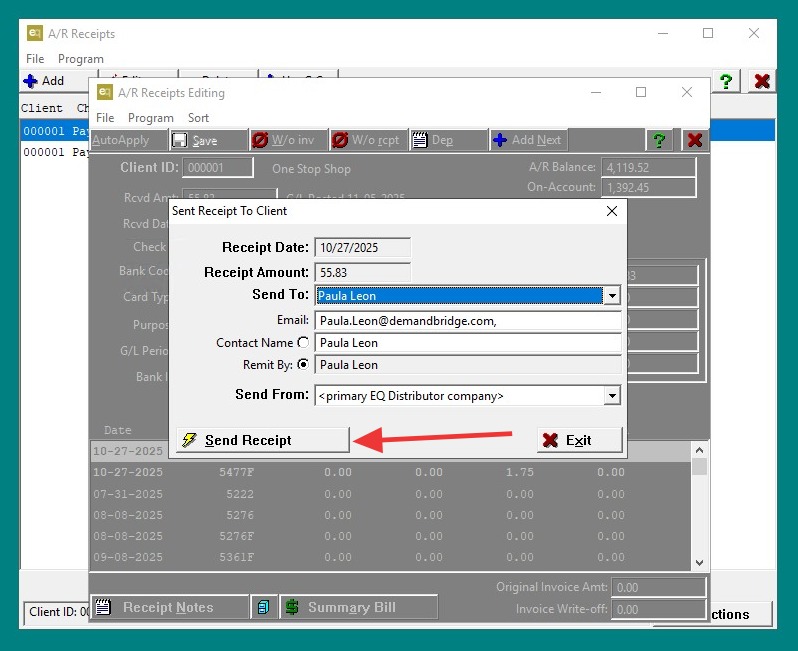Click the Client ID field 000001
Viewport: 798px width, 651px height.
[x=218, y=167]
